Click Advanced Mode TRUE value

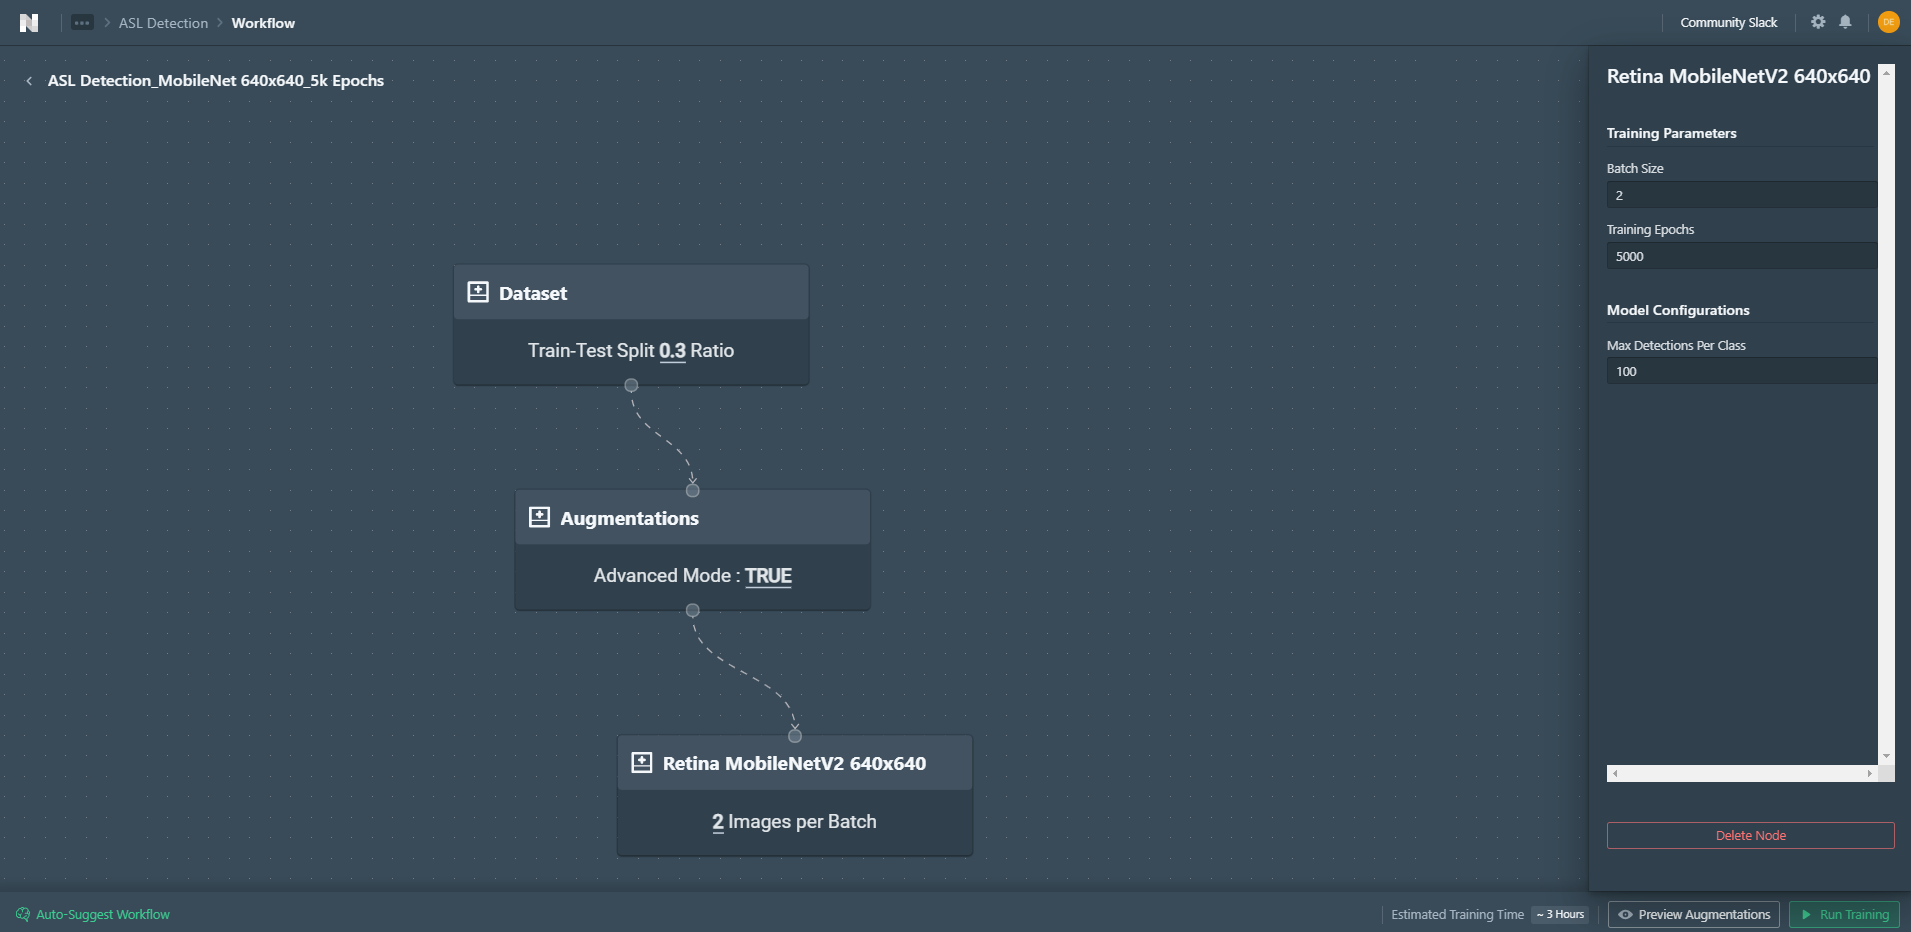point(768,576)
